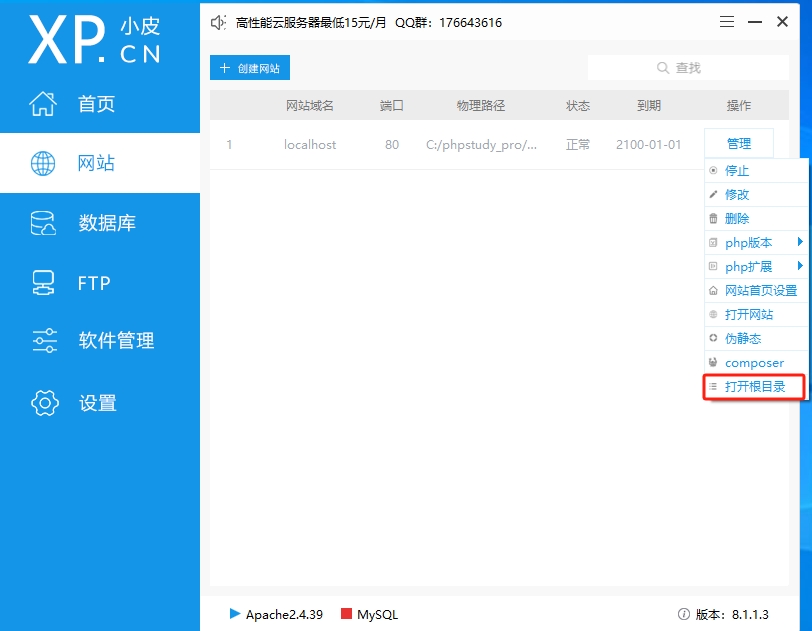
Task: Click the XP.CN logo
Action: [94, 39]
